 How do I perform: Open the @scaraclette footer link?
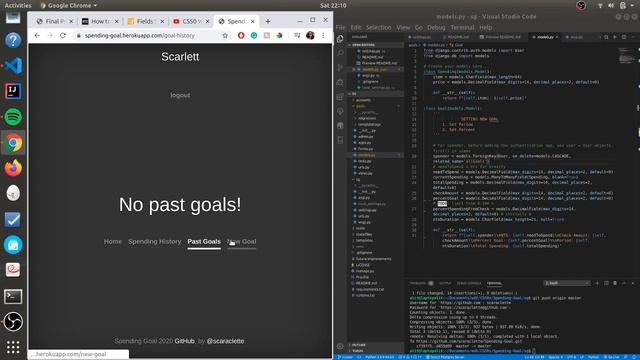click(225, 341)
